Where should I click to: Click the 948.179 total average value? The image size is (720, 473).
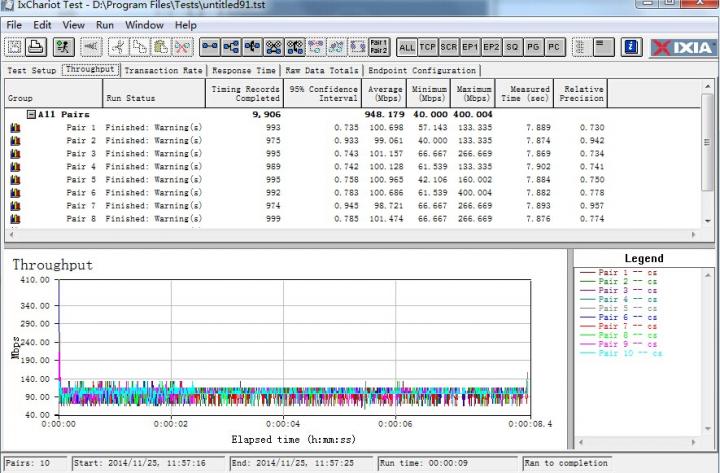(x=385, y=114)
